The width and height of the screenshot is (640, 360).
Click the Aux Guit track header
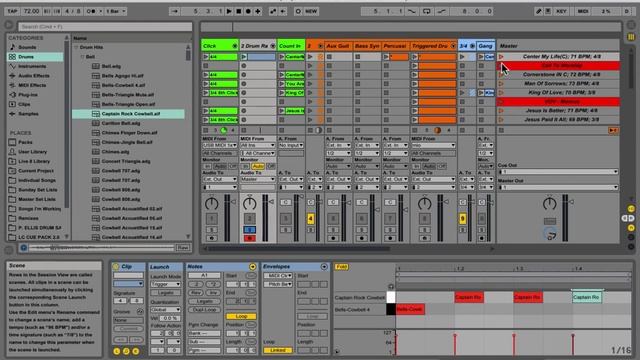click(x=338, y=46)
